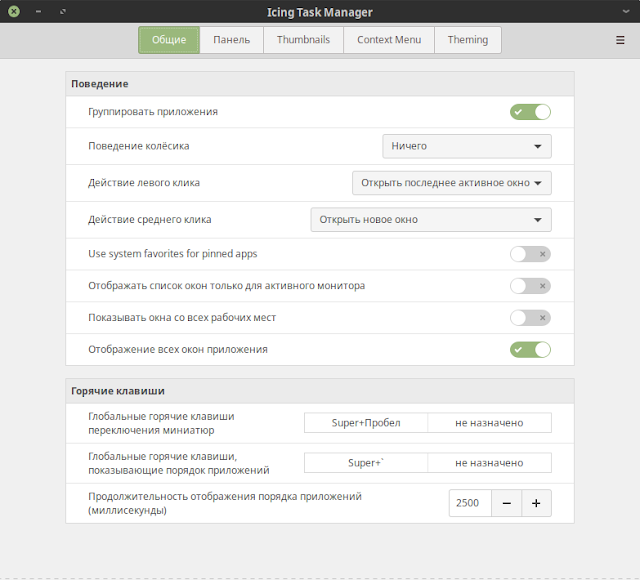Screen dimensions: 640x580
Task: Click the Super+` hotkey binding
Action: (366, 463)
